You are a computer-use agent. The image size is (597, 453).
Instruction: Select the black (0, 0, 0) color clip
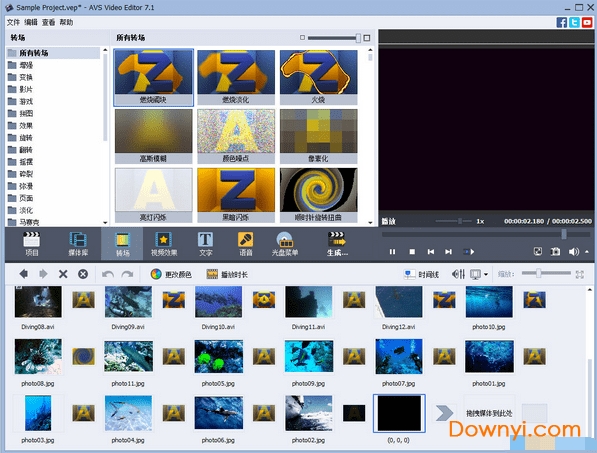click(399, 413)
